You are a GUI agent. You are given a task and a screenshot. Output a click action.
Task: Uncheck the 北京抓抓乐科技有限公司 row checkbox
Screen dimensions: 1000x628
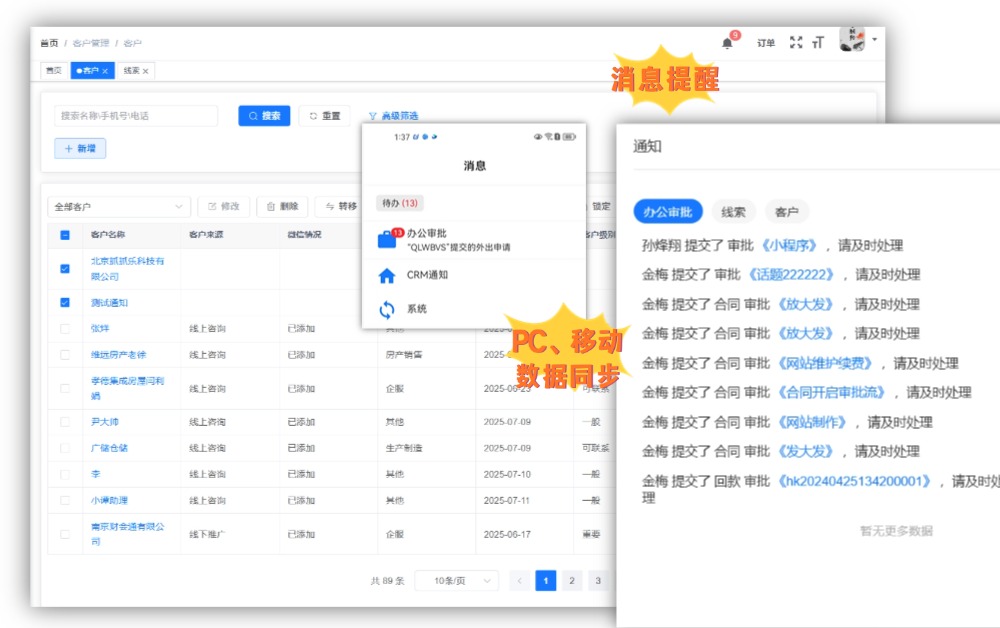(65, 269)
